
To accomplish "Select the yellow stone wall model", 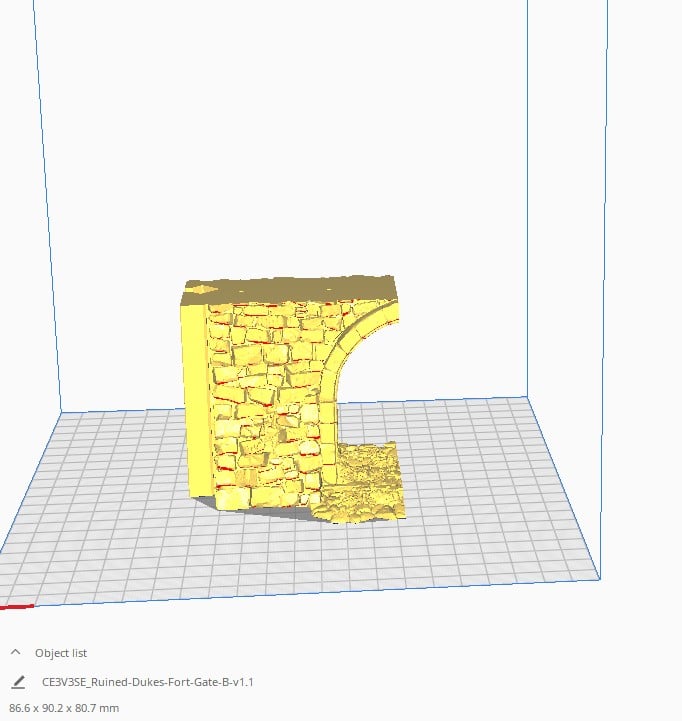I will tap(265, 400).
